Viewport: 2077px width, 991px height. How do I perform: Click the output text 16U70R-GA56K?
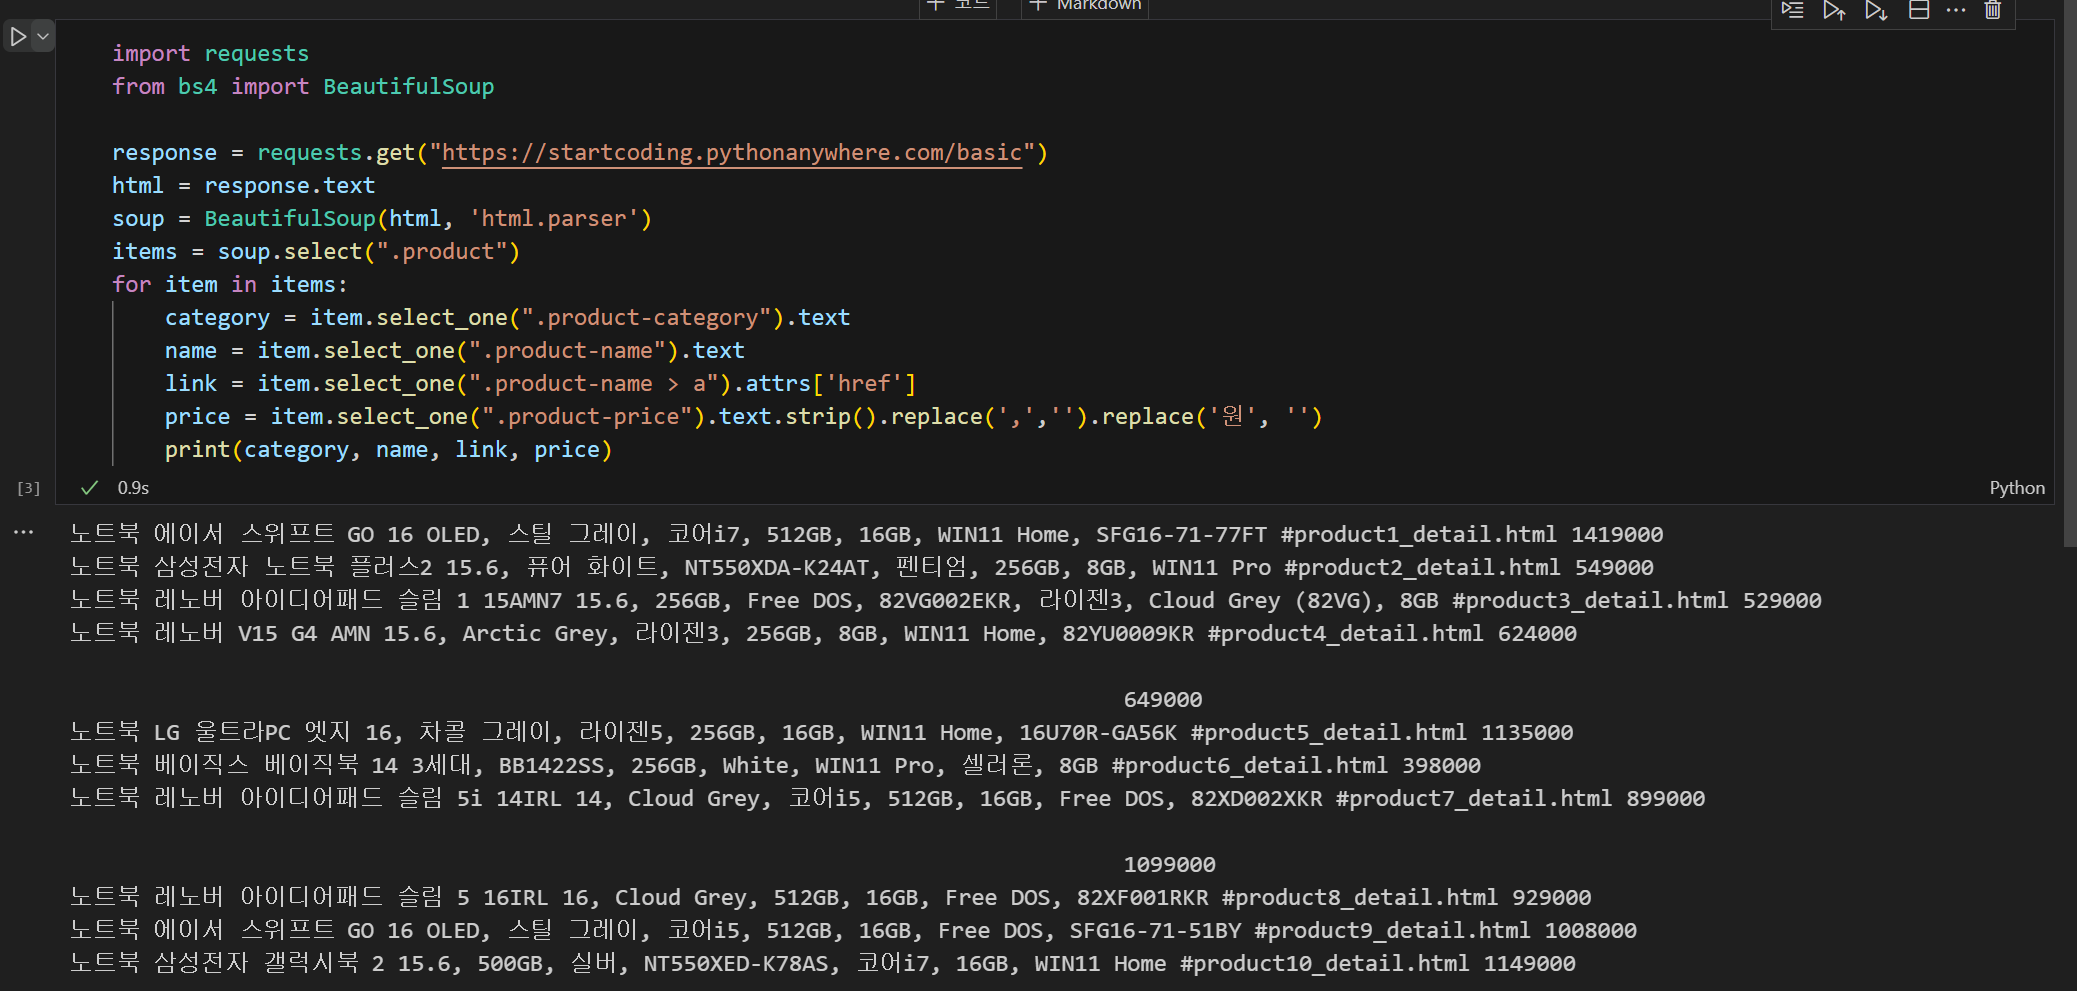(1098, 733)
